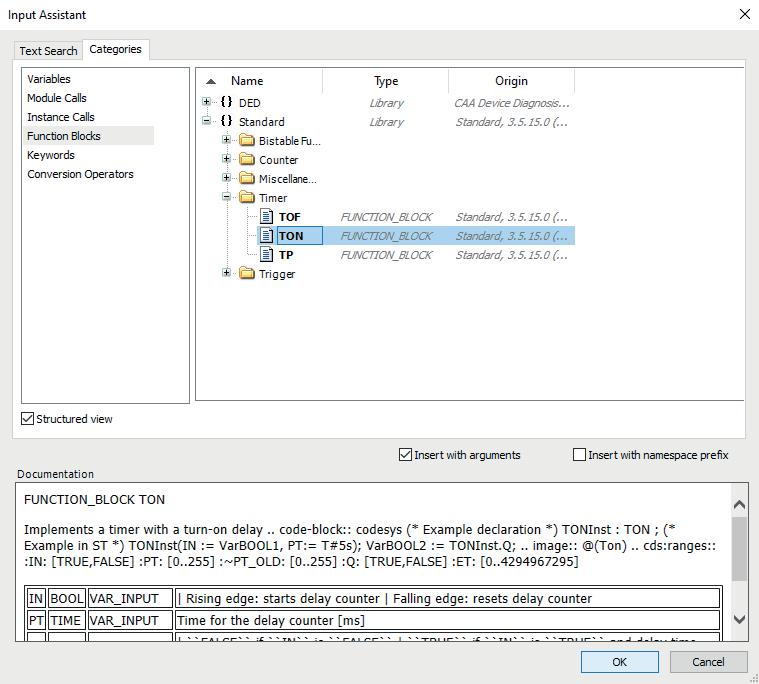The width and height of the screenshot is (759, 684).
Task: Click the TP function block document icon
Action: point(266,254)
